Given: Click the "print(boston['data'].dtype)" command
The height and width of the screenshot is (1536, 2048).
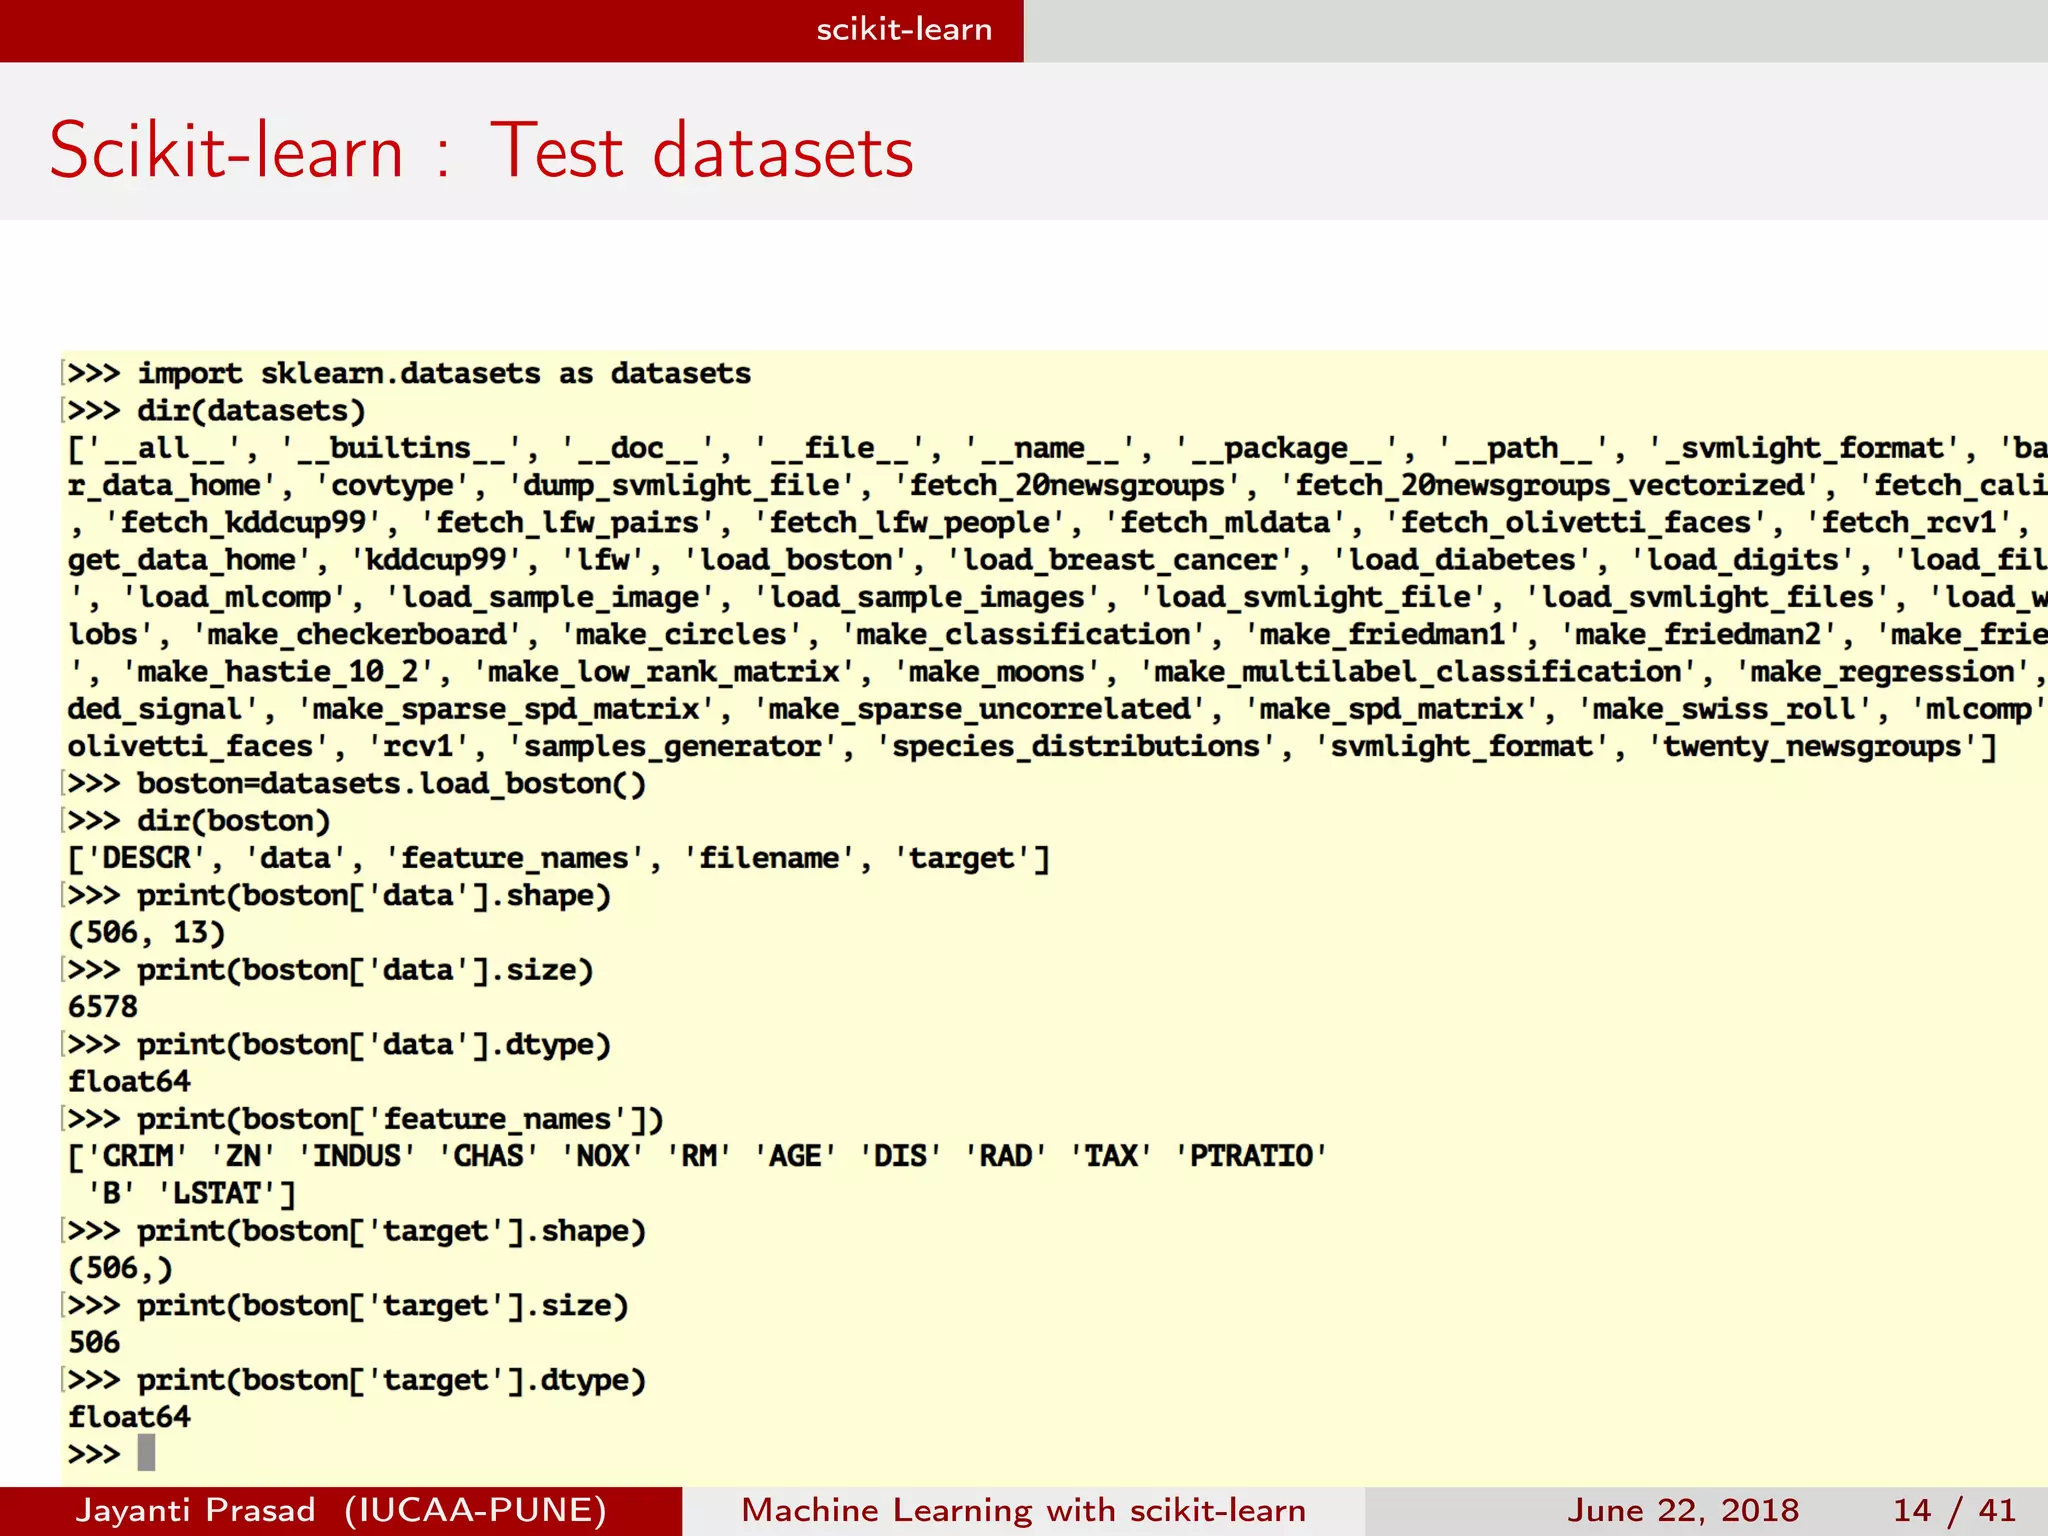Looking at the screenshot, I should pos(374,1045).
